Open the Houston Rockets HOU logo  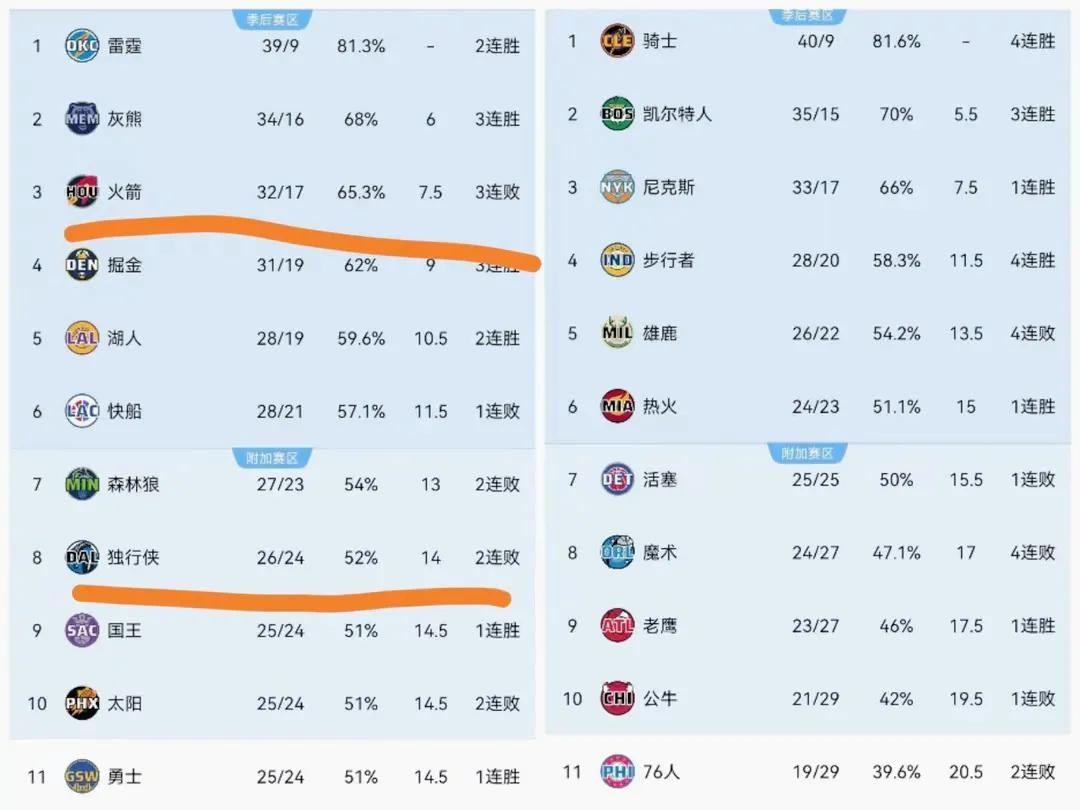tap(81, 191)
